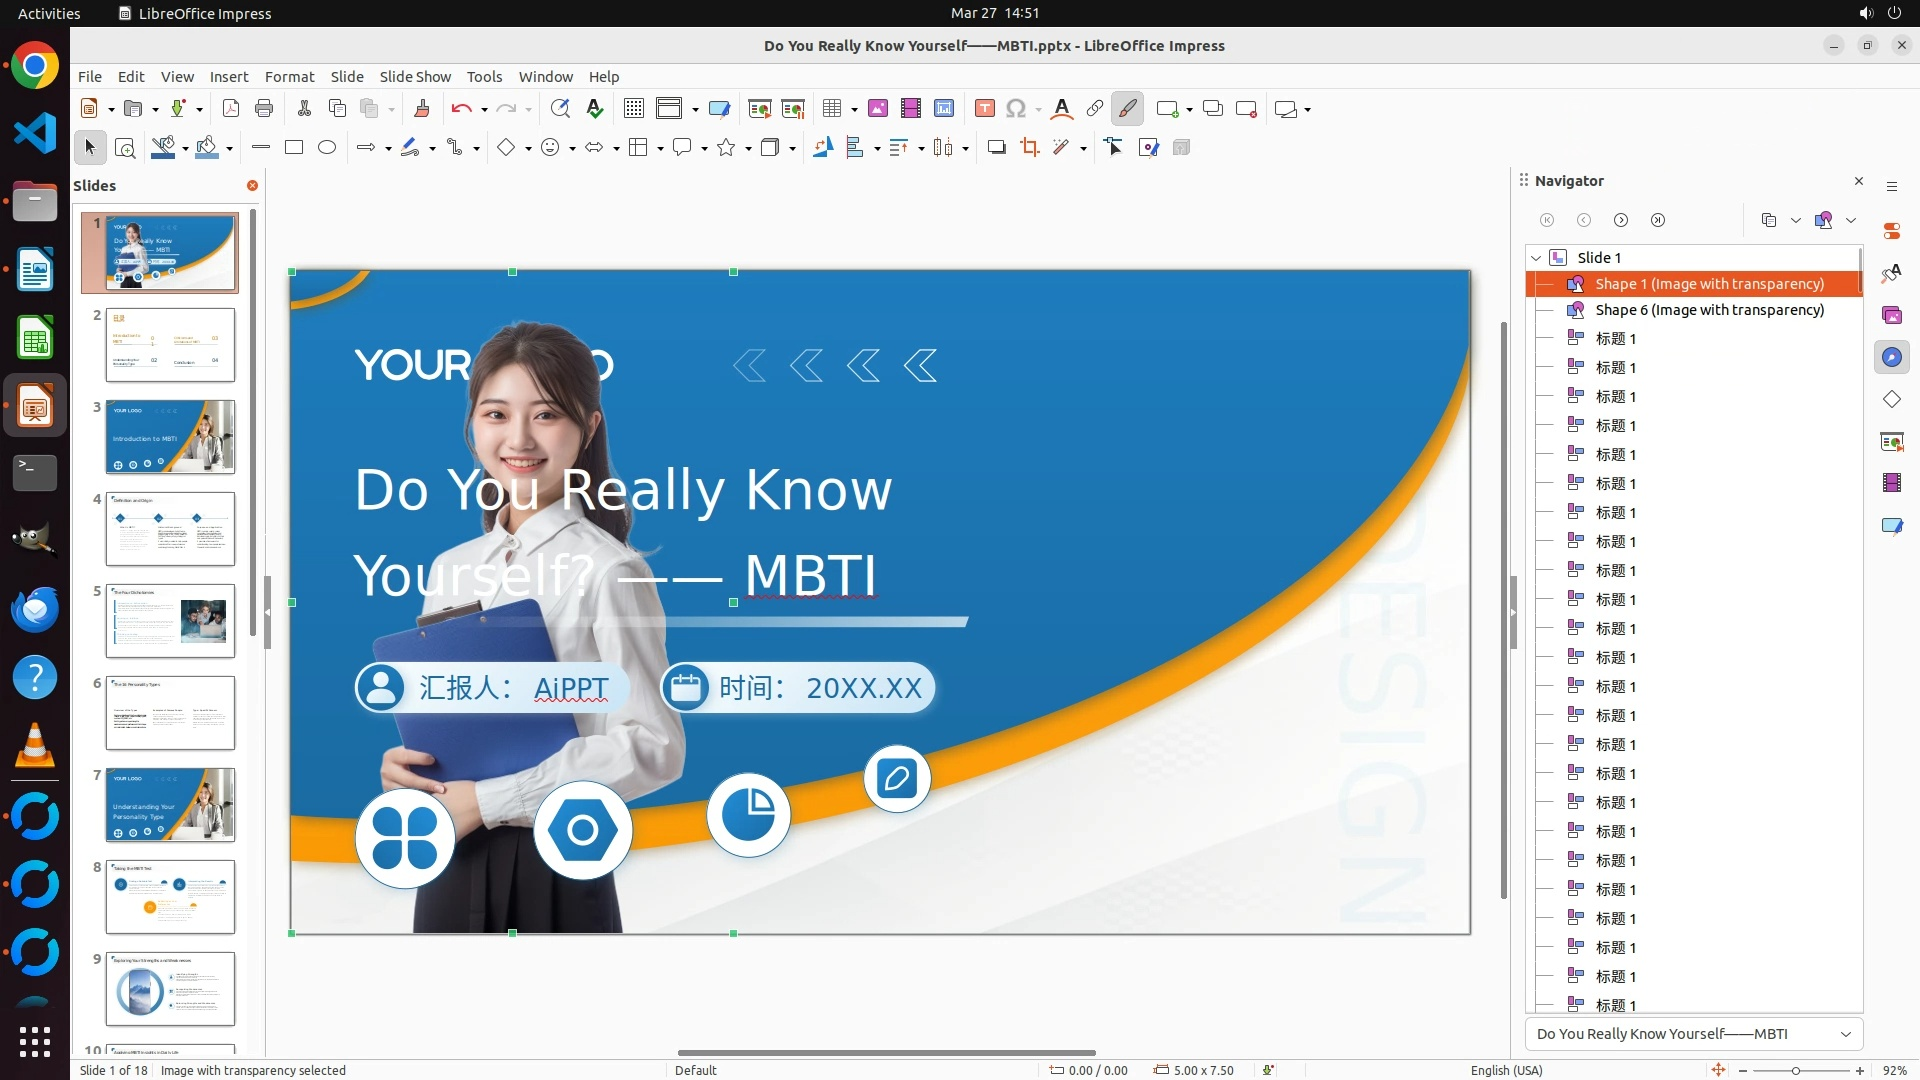Toggle the Shadow button in the toolbar
The height and width of the screenshot is (1080, 1920).
point(996,148)
